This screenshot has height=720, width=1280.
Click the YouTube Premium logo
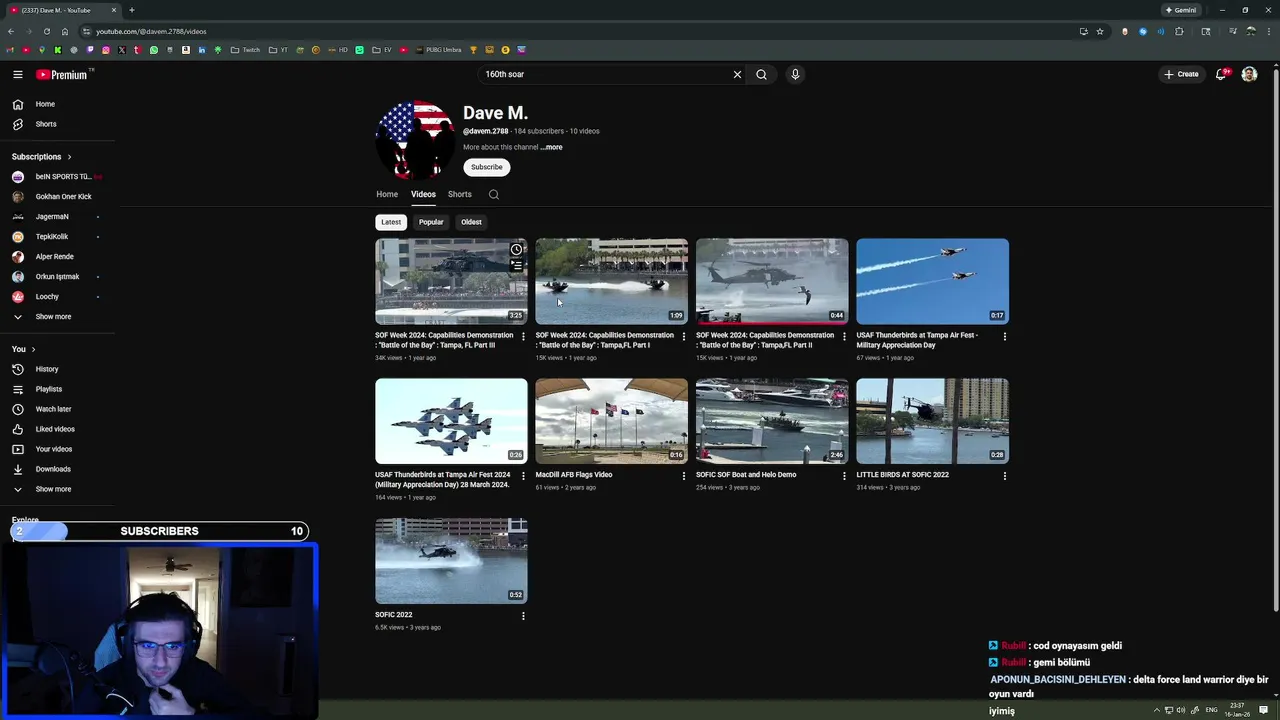tap(62, 74)
